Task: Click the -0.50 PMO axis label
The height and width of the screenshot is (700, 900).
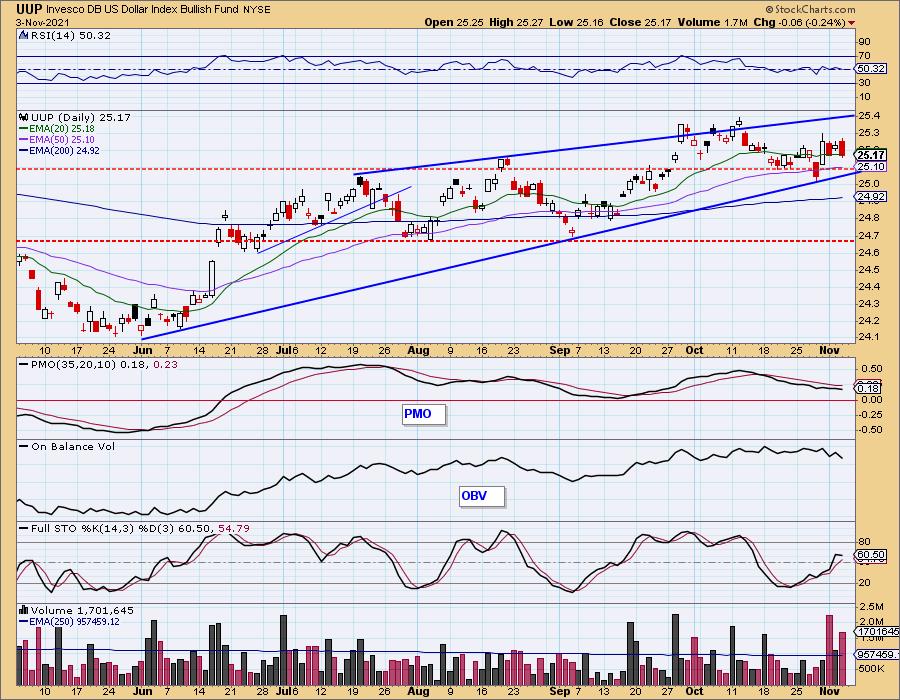Action: 870,430
